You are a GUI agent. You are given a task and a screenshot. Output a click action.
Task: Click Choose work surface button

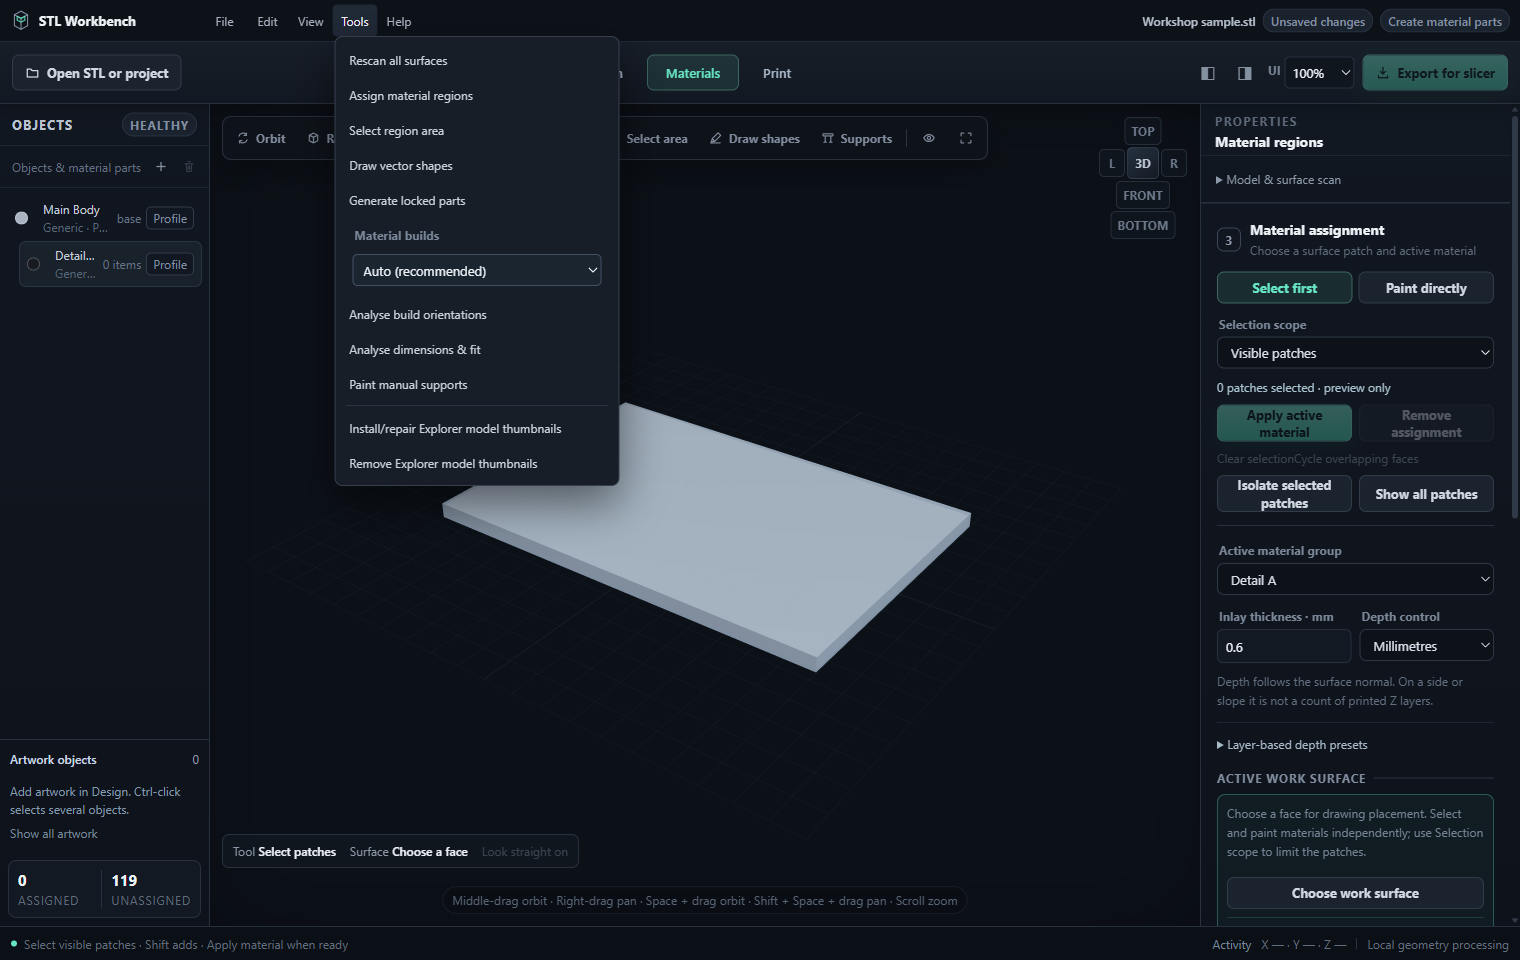[x=1355, y=893]
